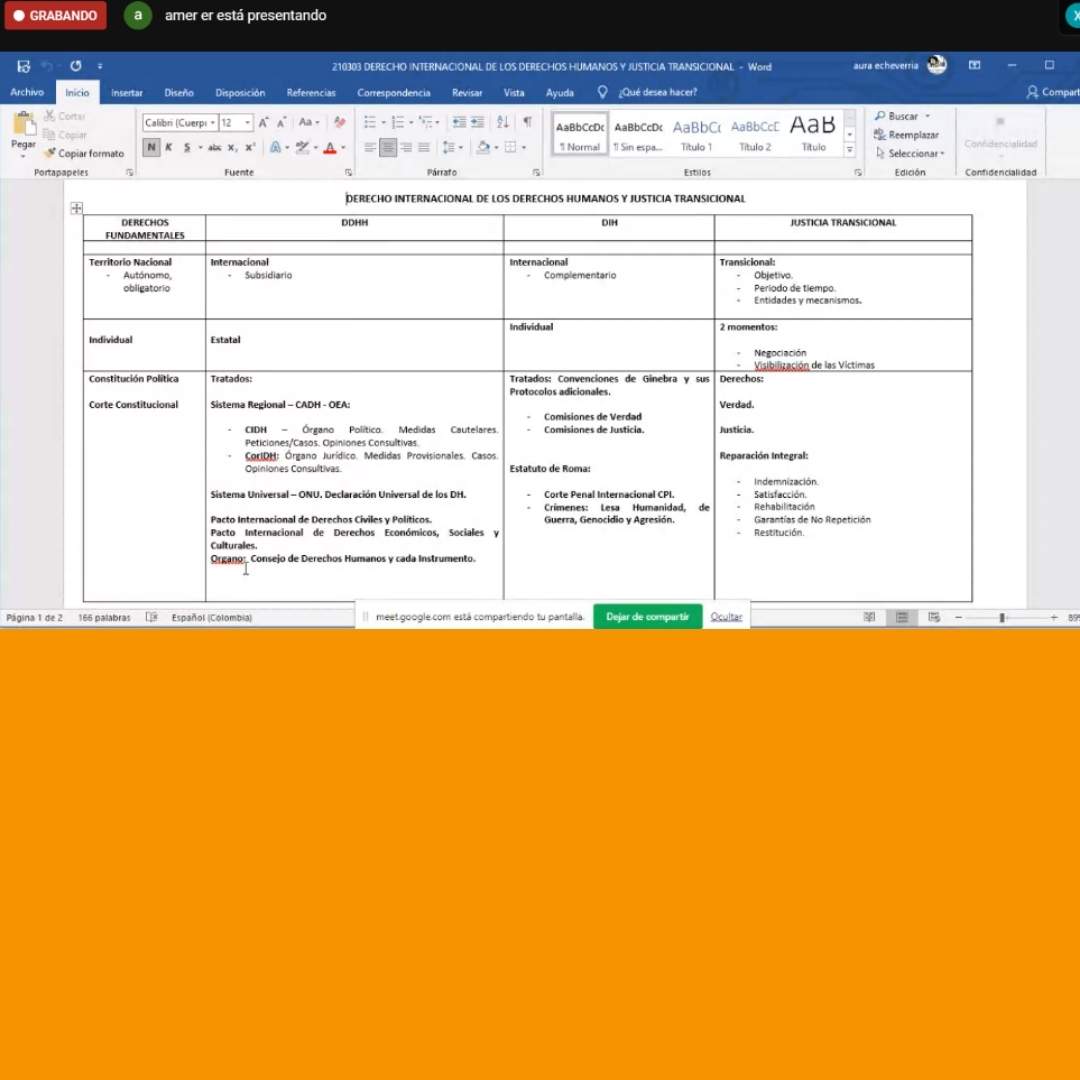The image size is (1080, 1080).
Task: Increase the paragraph indent
Action: click(477, 123)
